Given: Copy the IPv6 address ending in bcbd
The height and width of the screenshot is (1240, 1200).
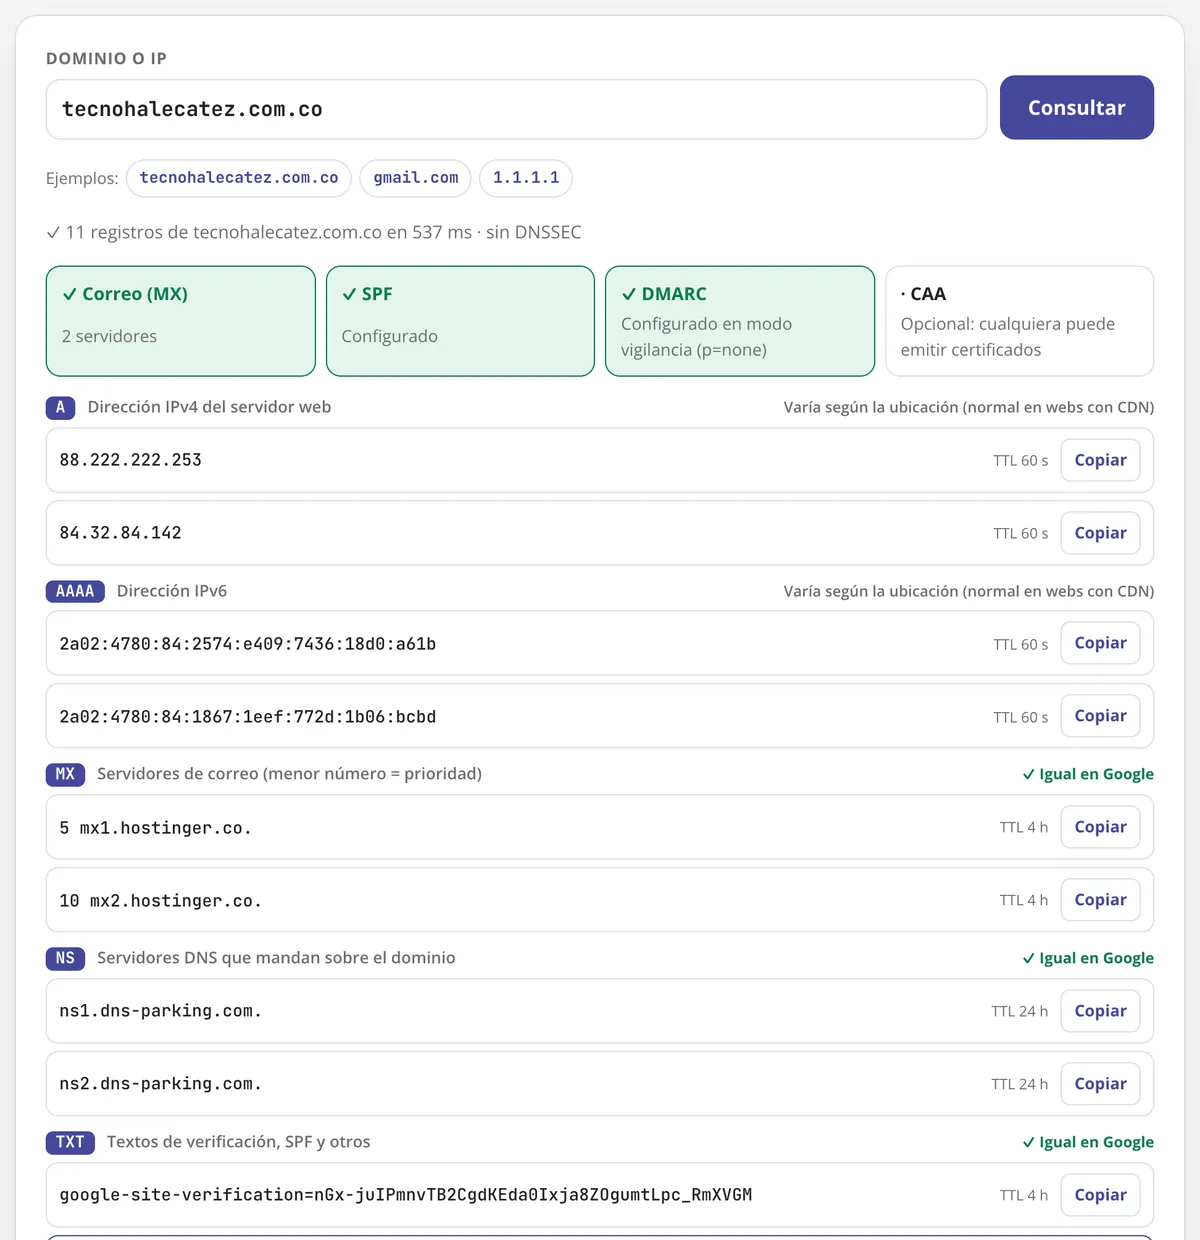Looking at the screenshot, I should tap(1100, 716).
